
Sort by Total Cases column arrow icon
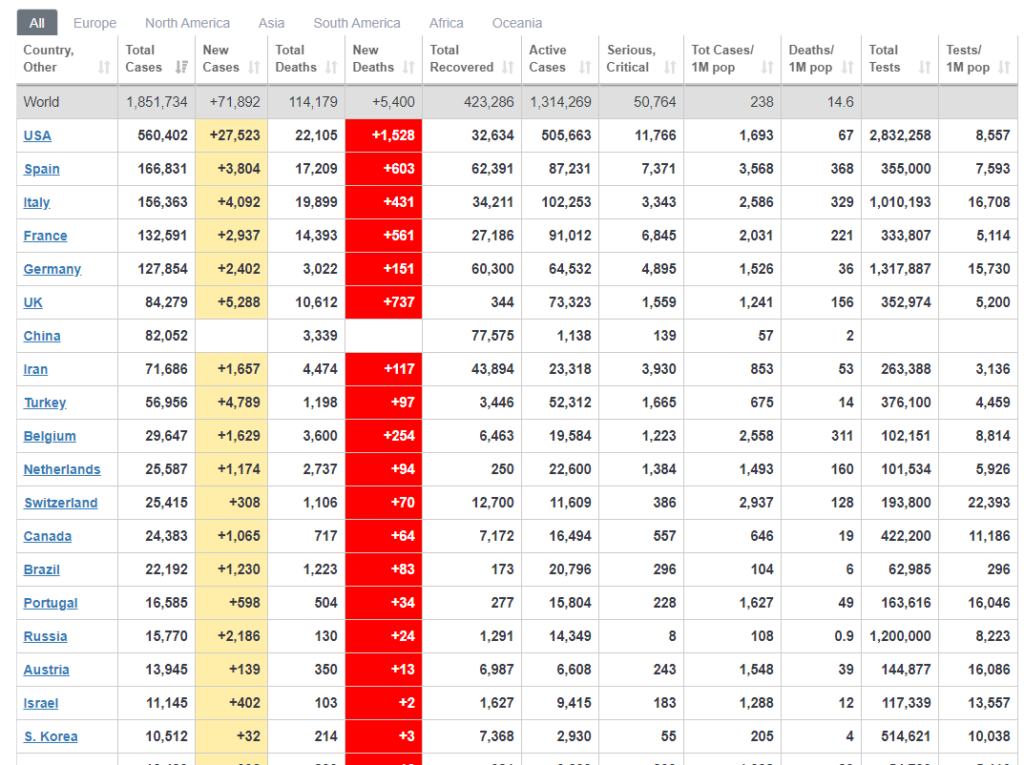182,67
